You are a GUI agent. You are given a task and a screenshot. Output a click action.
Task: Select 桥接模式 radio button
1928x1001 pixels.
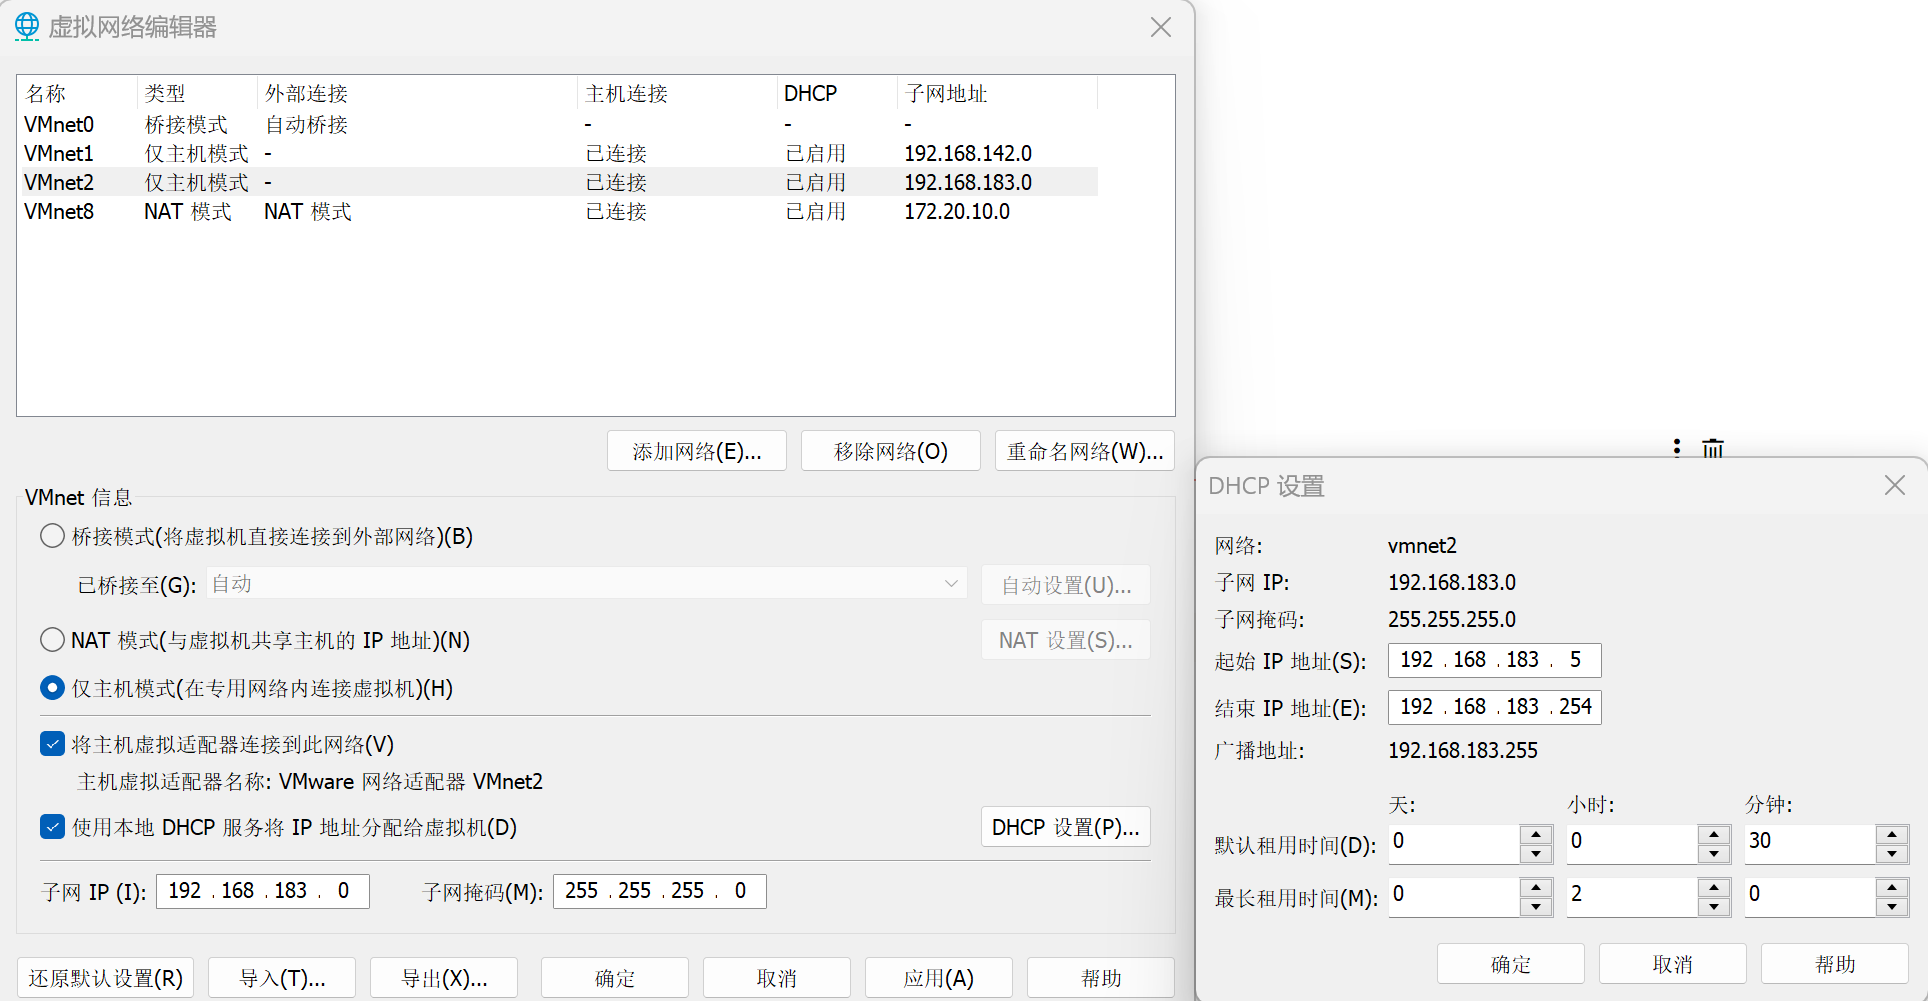52,536
